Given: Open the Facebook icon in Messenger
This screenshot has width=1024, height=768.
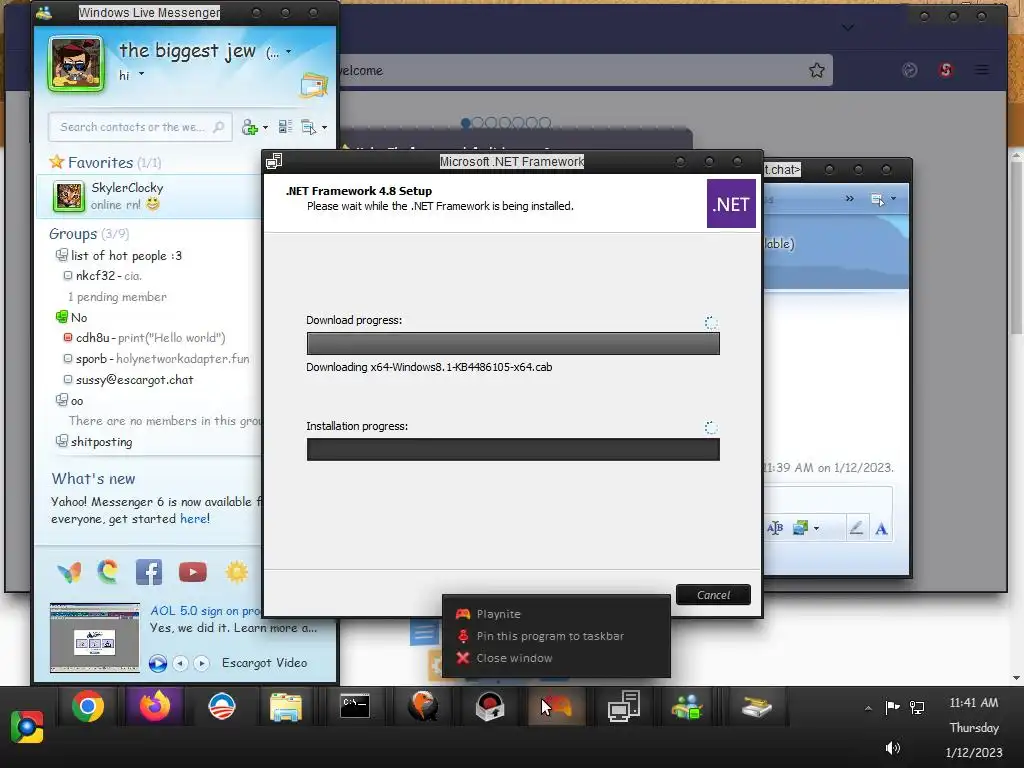Looking at the screenshot, I should point(149,572).
